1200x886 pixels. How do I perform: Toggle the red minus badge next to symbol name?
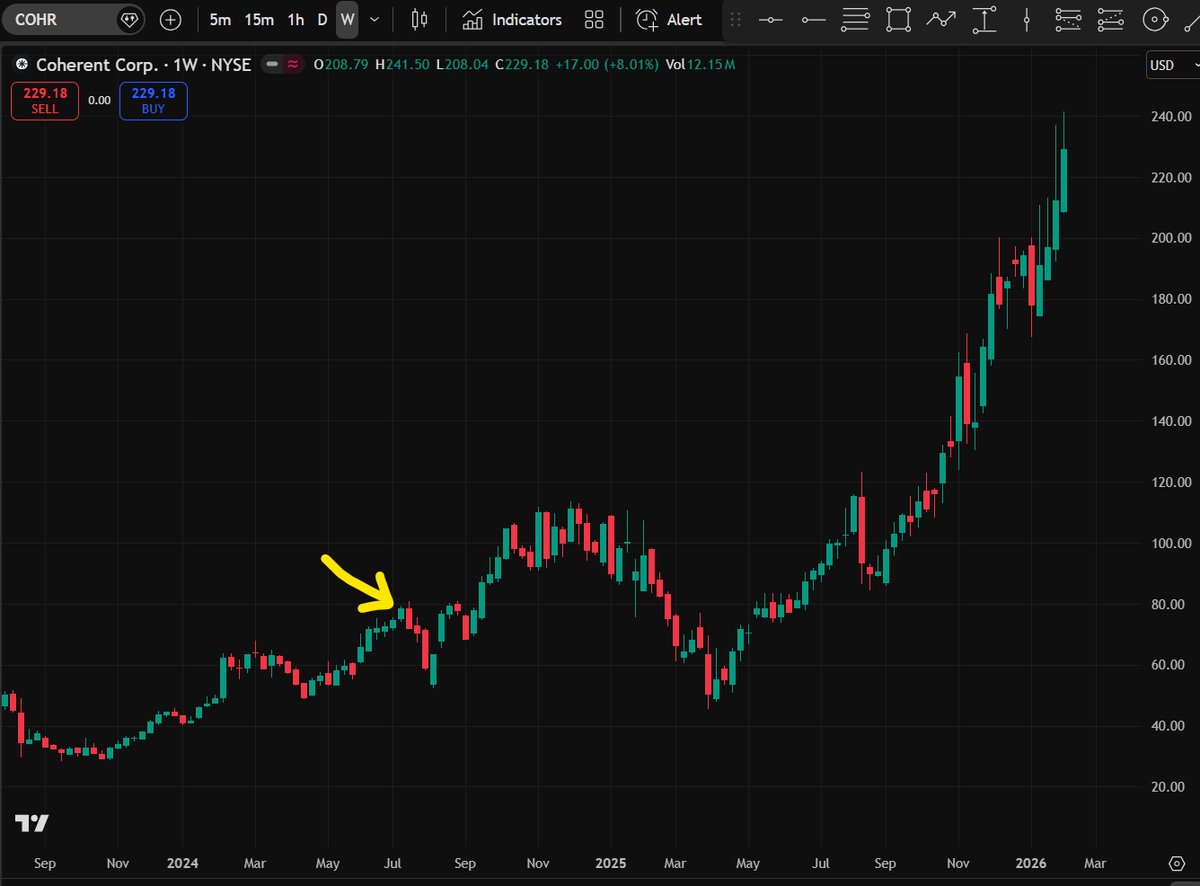pyautogui.click(x=271, y=63)
